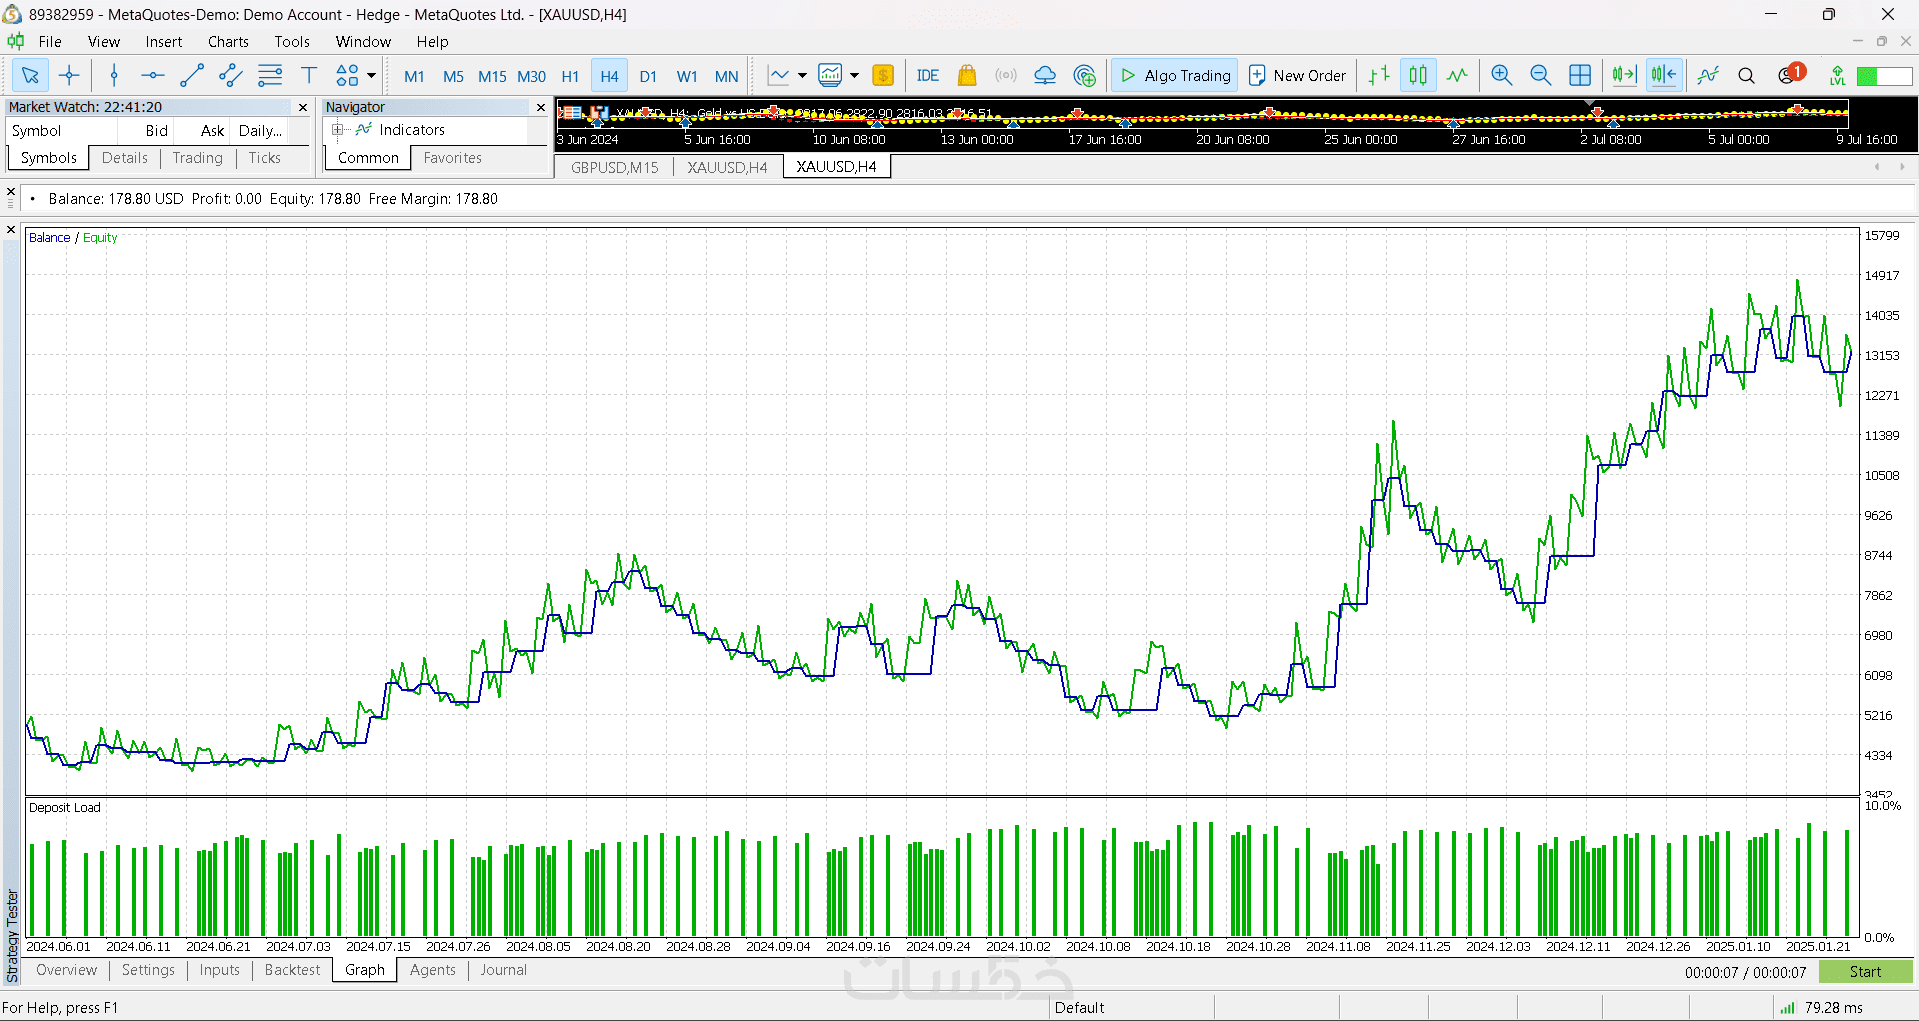The height and width of the screenshot is (1021, 1919).
Task: Click the zoom in magnifier icon
Action: pos(1501,75)
